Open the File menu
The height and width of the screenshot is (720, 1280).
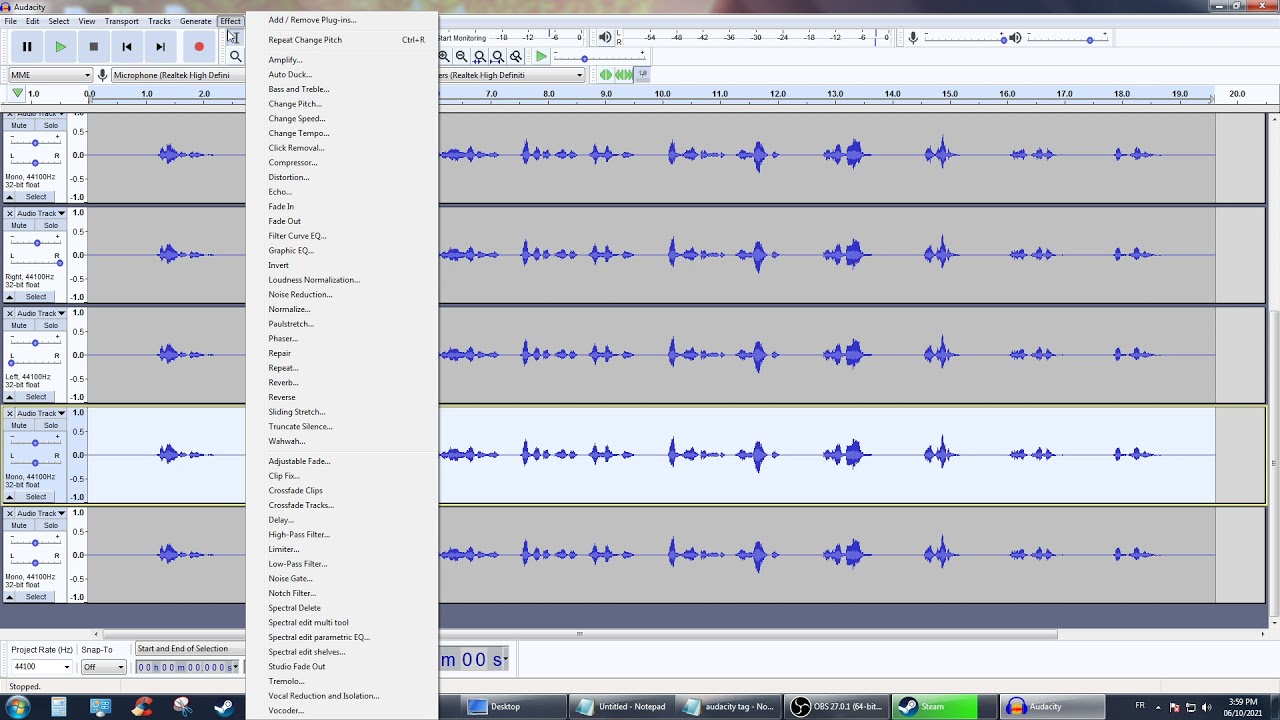click(10, 21)
